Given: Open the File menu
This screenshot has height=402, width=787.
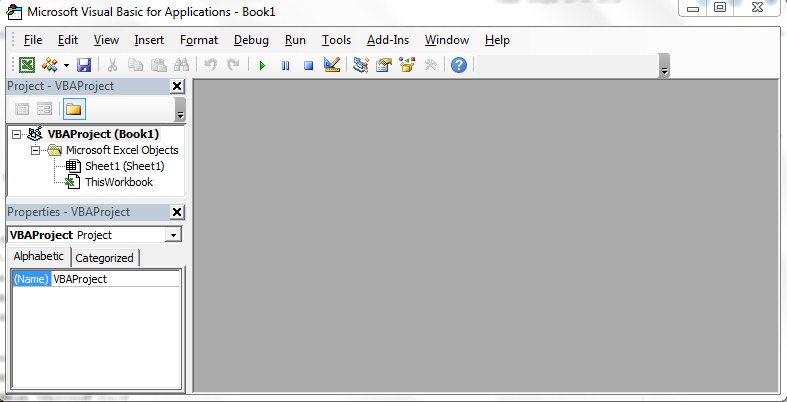Looking at the screenshot, I should (33, 40).
